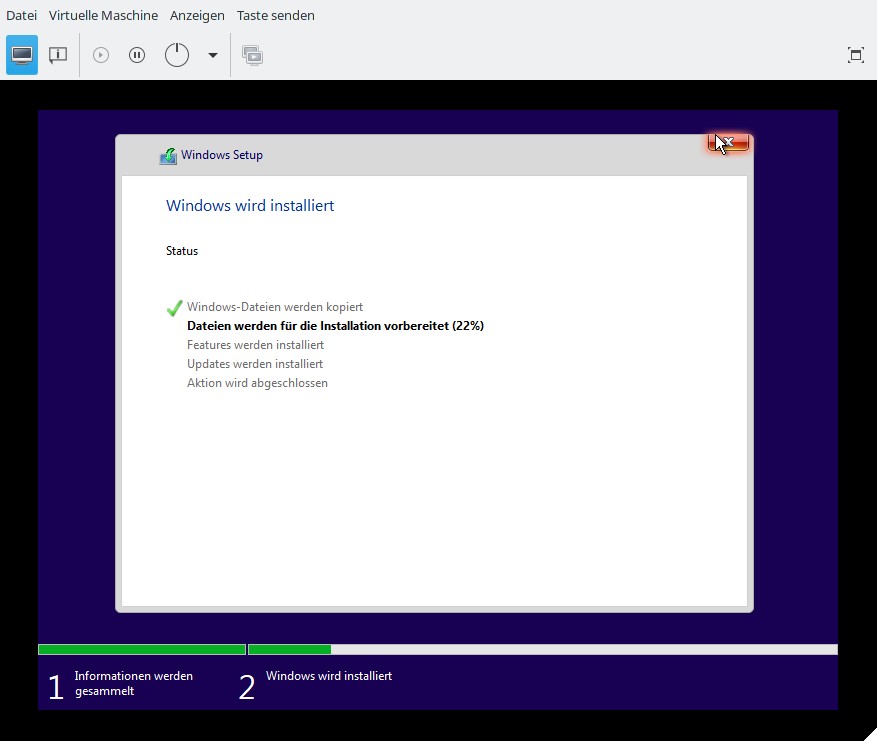Screen dimensions: 877x741
Task: Open the manage snapshots view
Action: click(253, 55)
